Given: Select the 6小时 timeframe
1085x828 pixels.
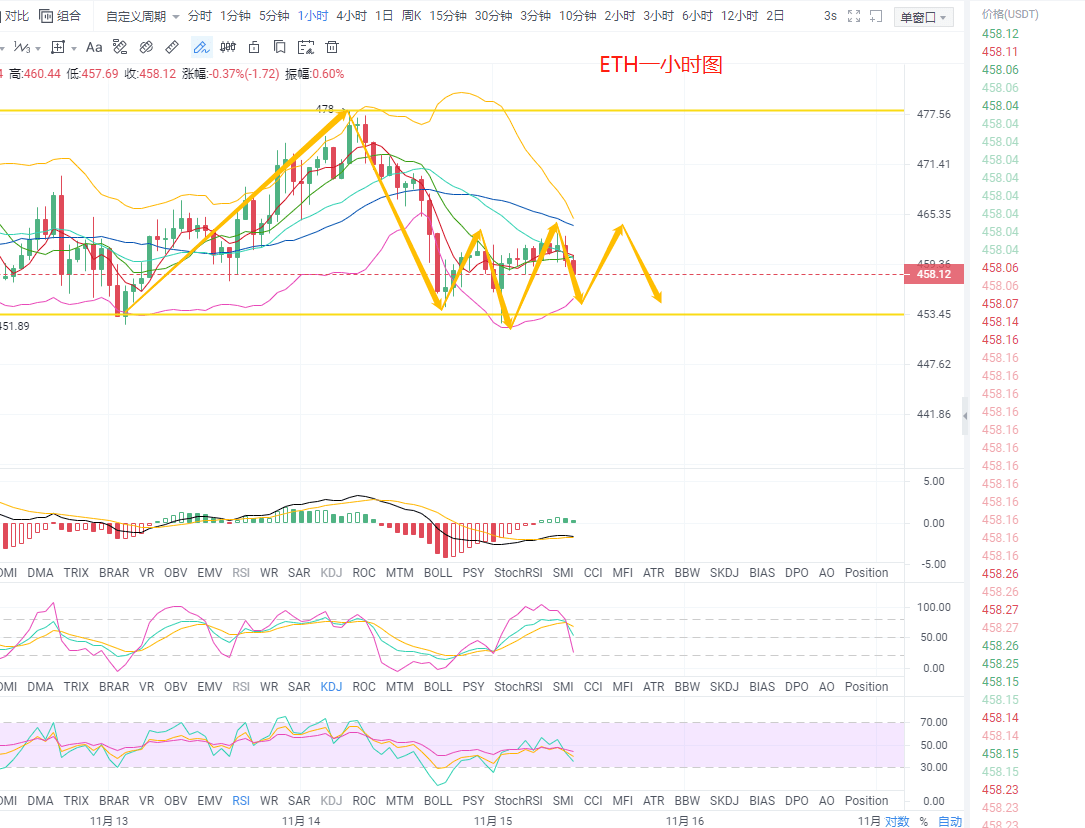Looking at the screenshot, I should coord(697,16).
